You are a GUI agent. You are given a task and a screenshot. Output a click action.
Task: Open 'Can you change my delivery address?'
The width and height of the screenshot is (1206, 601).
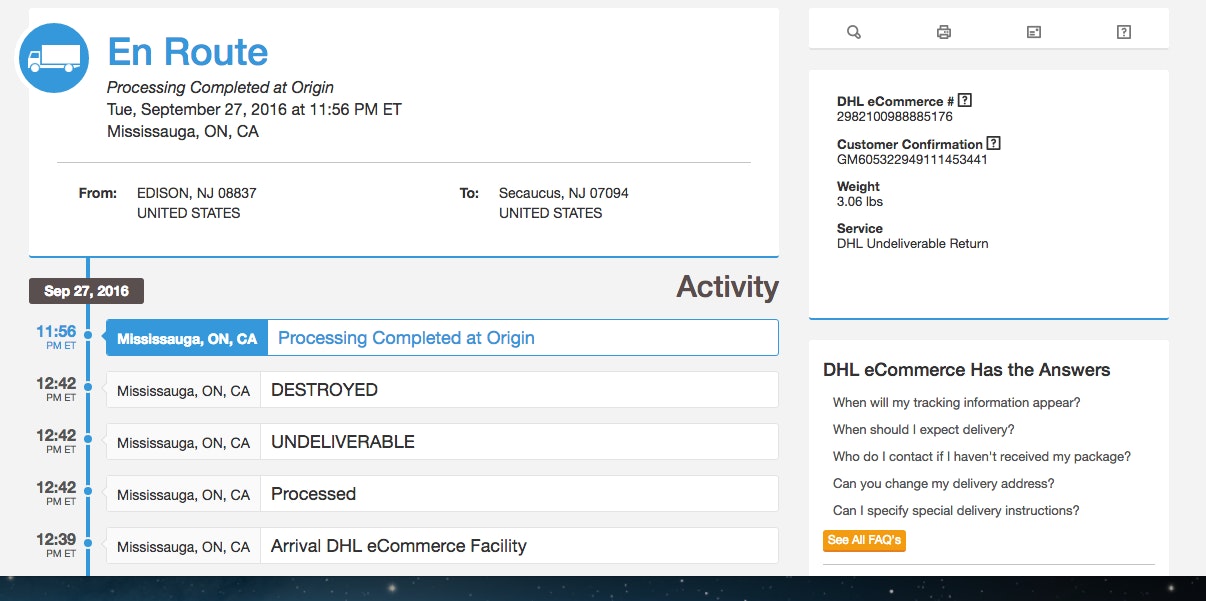(943, 483)
